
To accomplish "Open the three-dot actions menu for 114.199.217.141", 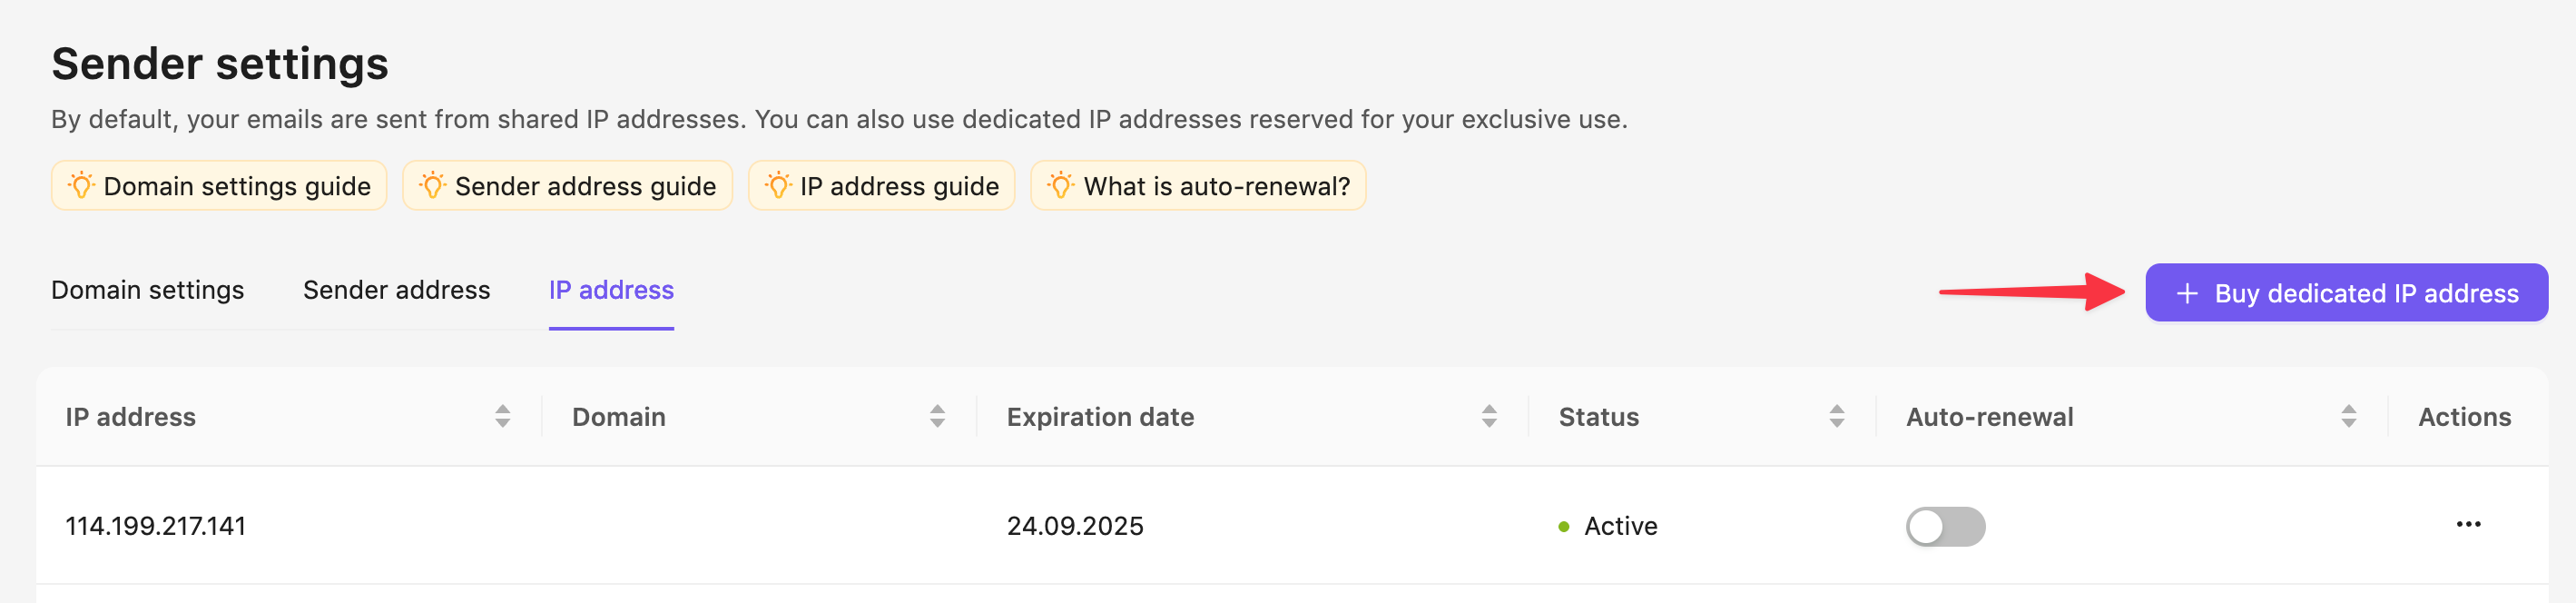I will 2468,525.
